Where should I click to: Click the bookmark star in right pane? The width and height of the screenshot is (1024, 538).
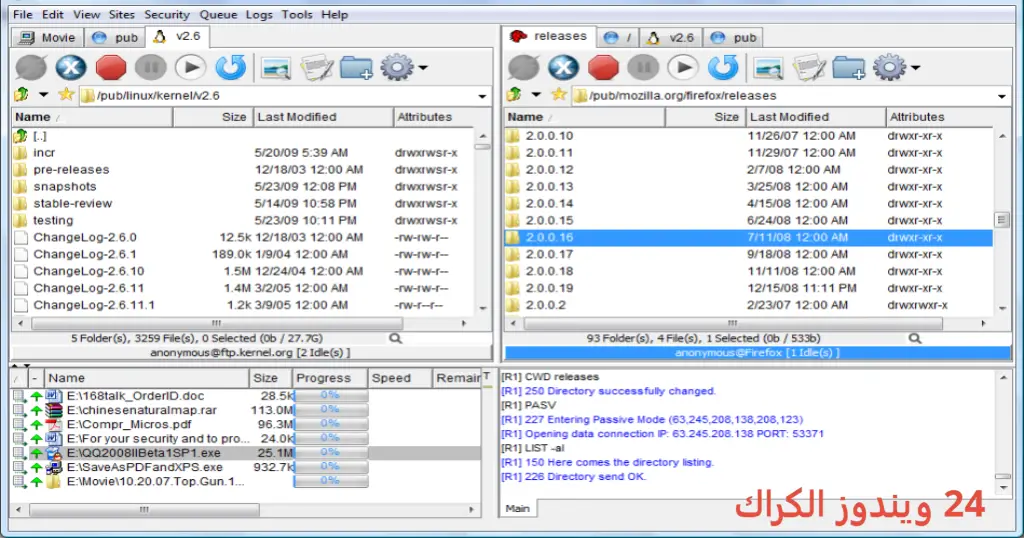[558, 95]
